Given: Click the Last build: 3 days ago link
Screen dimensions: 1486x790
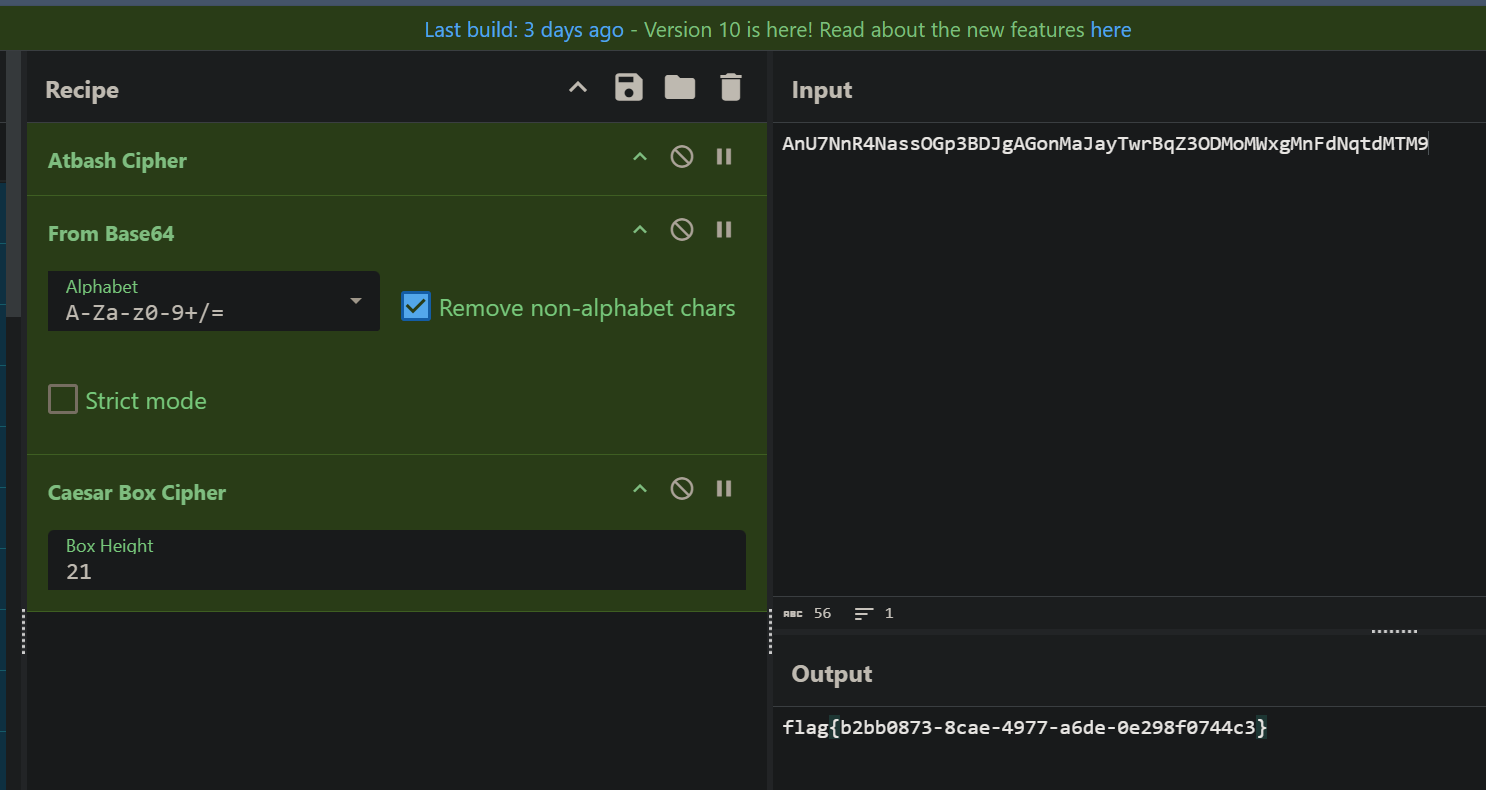Looking at the screenshot, I should [x=523, y=30].
